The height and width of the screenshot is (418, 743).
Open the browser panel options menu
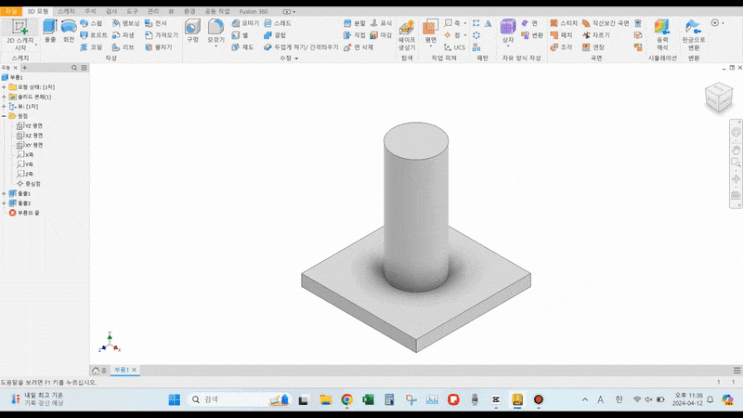click(84, 68)
